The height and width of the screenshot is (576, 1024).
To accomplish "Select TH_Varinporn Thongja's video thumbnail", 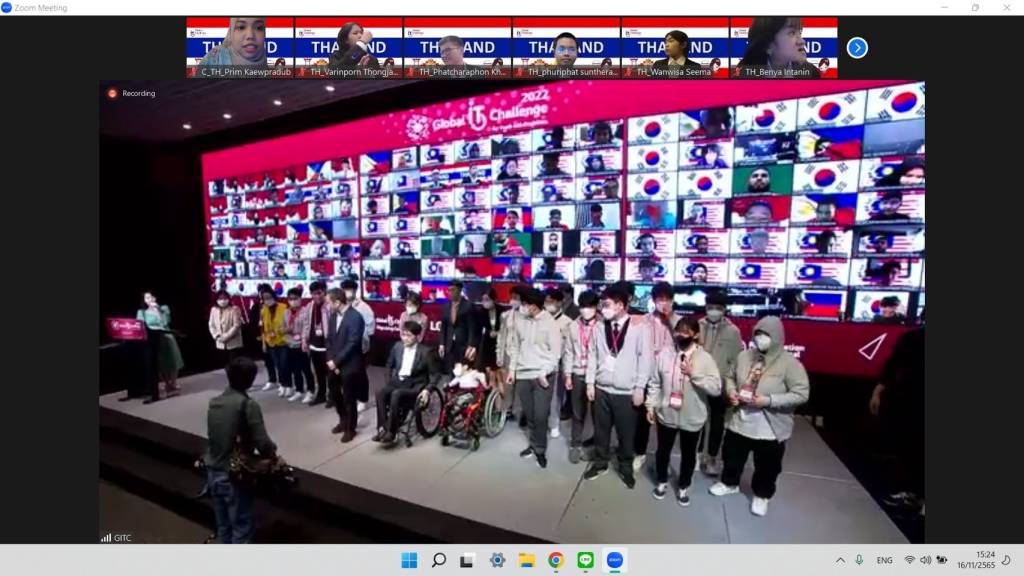I will point(348,48).
